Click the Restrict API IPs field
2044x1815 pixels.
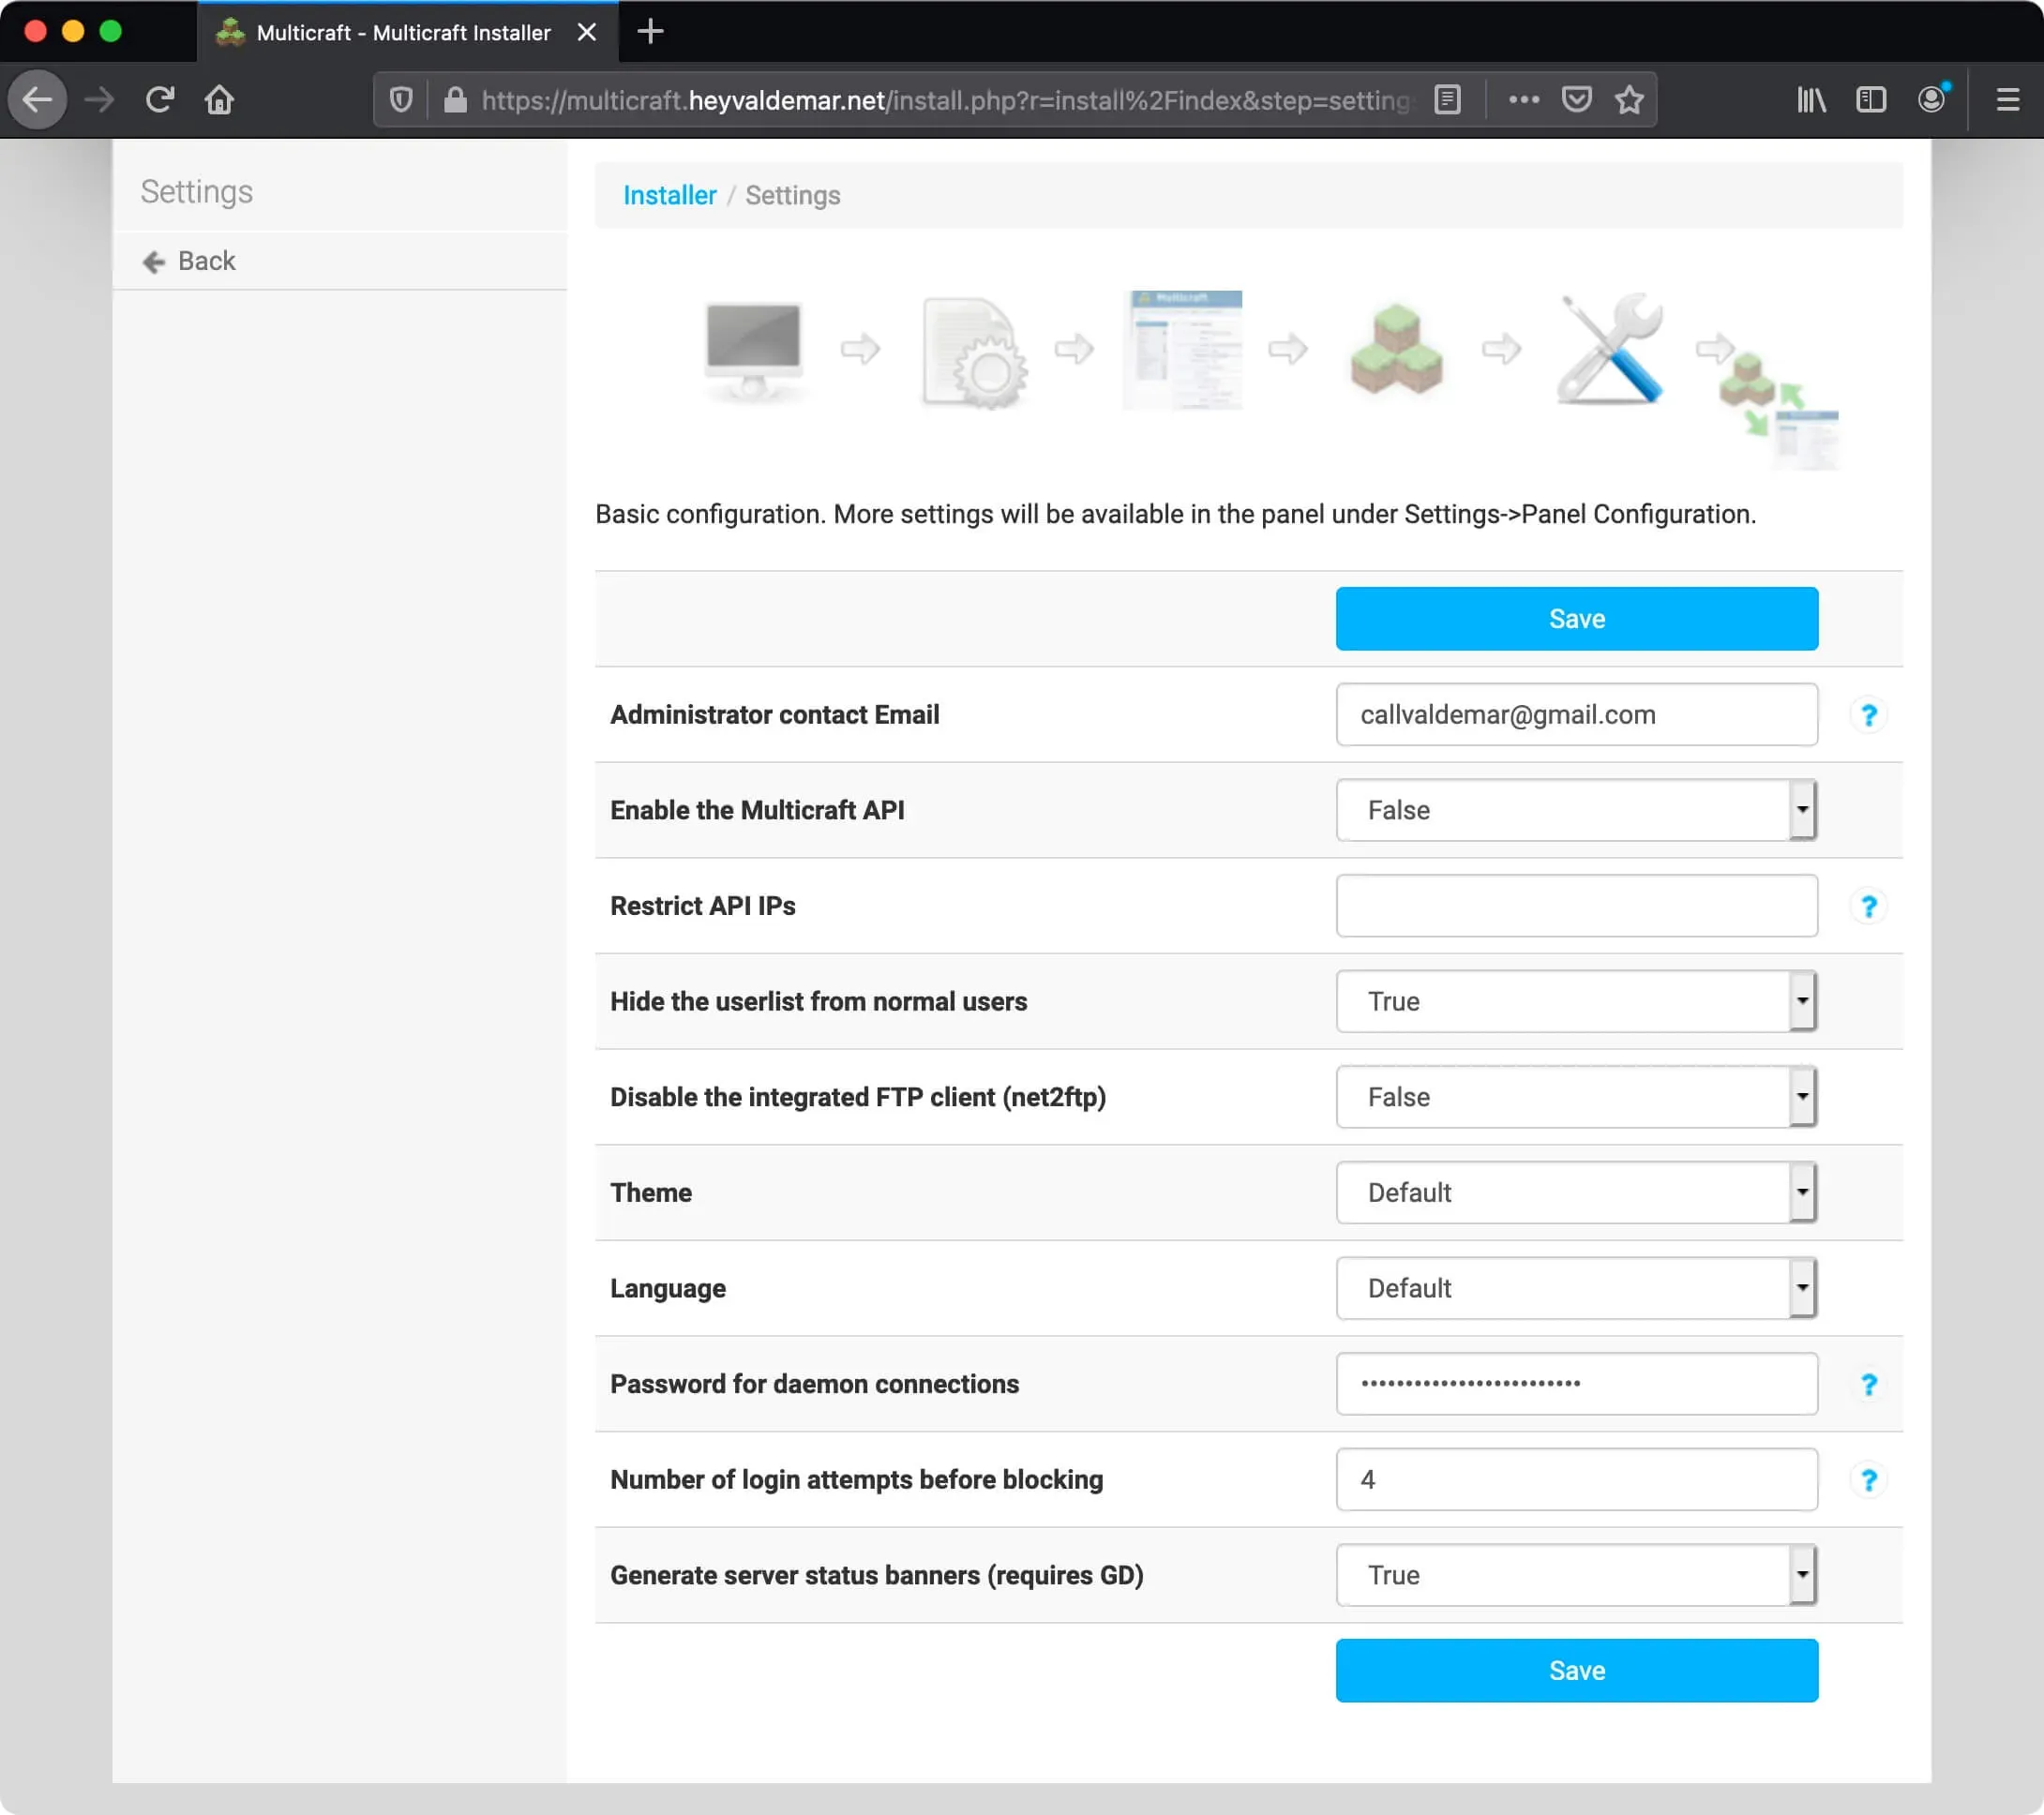(x=1577, y=906)
